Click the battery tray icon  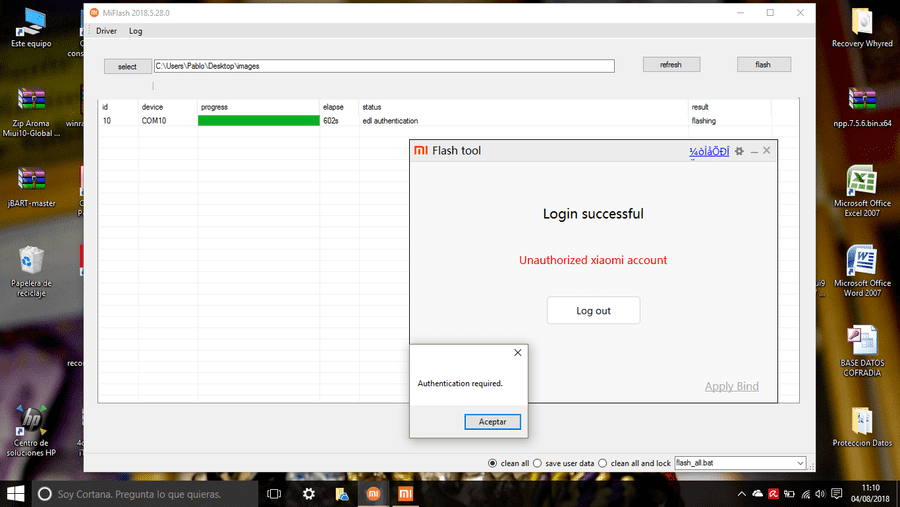click(x=790, y=494)
